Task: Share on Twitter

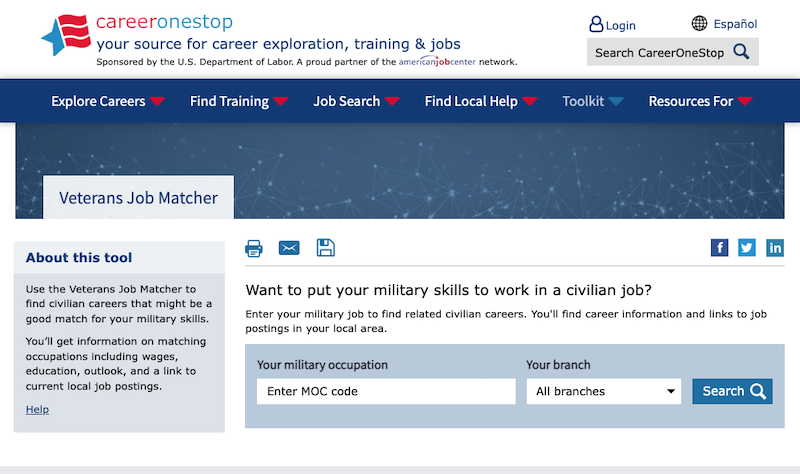Action: 747,248
